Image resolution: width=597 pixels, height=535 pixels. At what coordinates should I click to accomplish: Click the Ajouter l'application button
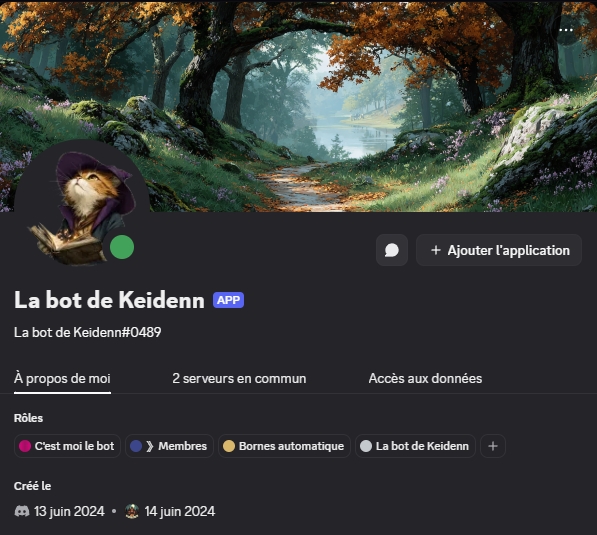click(499, 250)
